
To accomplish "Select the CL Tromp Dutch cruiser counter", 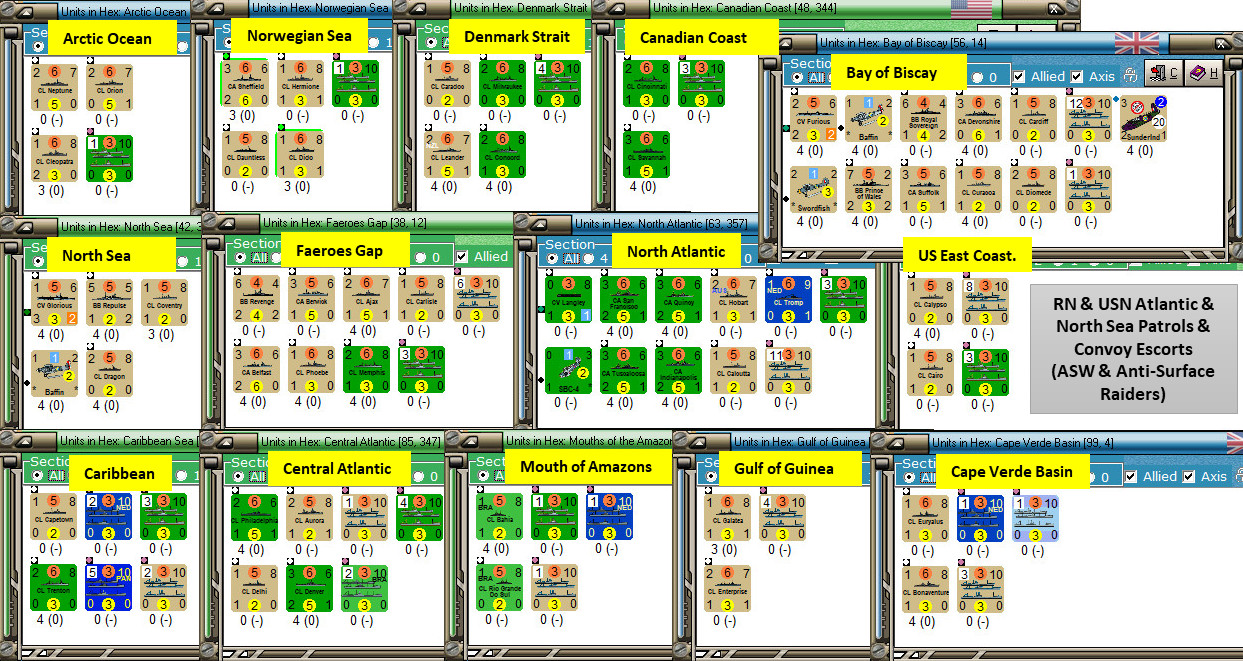I will tap(789, 300).
